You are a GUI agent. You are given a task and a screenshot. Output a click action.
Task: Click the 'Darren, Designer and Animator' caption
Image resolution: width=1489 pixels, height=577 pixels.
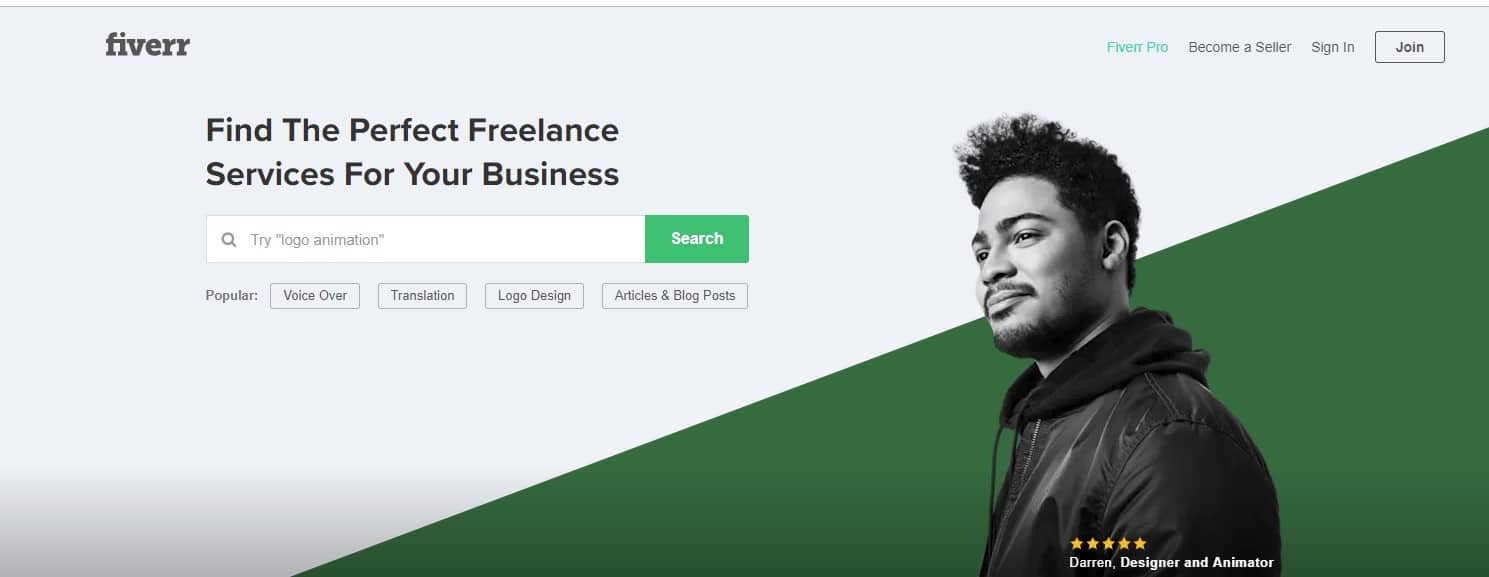point(1171,563)
